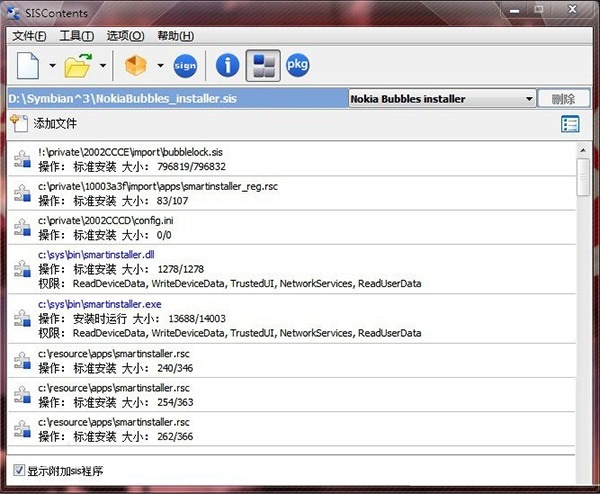The width and height of the screenshot is (600, 494).
Task: Click the size value 13688/14003
Action: (x=197, y=318)
